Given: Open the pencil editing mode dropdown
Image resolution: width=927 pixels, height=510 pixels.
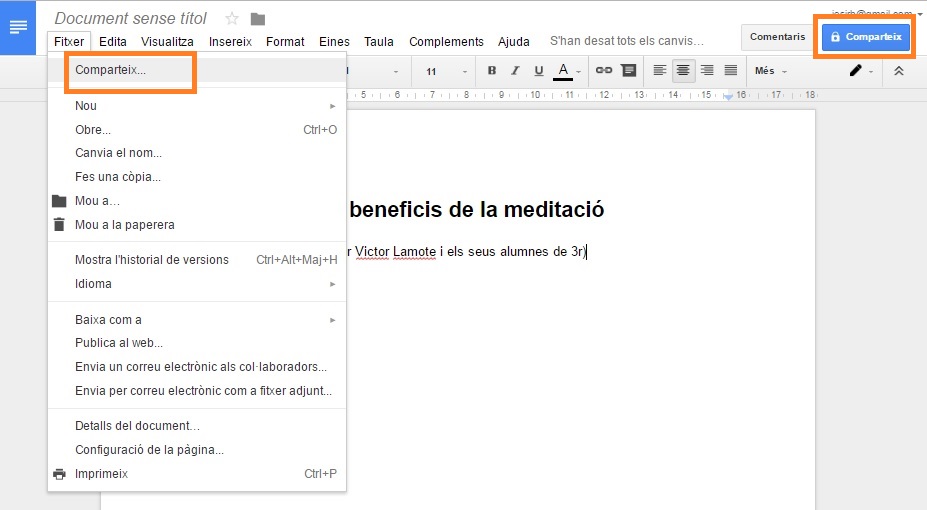Looking at the screenshot, I should (x=860, y=71).
